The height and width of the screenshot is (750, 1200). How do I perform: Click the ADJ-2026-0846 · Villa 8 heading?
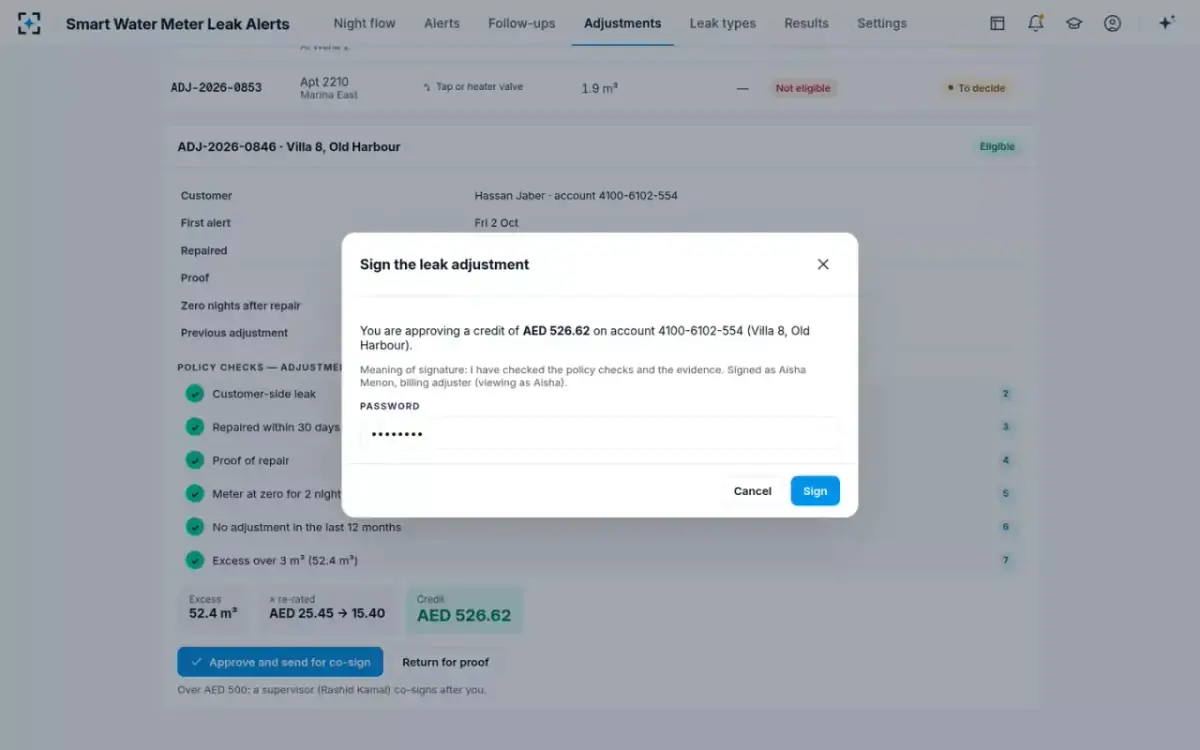289,147
